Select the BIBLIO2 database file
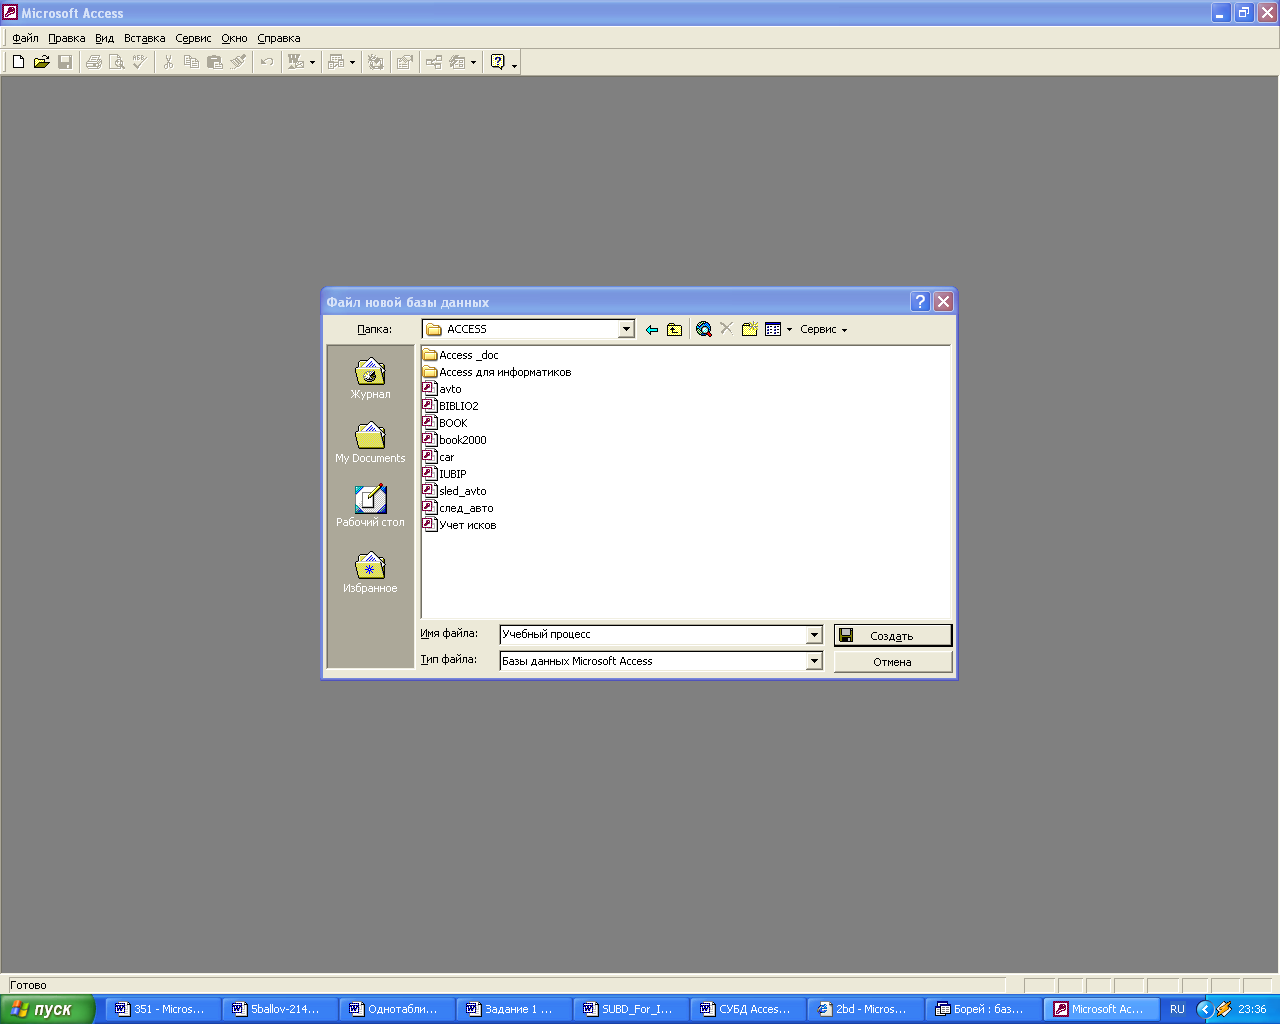This screenshot has height=1024, width=1280. (450, 406)
